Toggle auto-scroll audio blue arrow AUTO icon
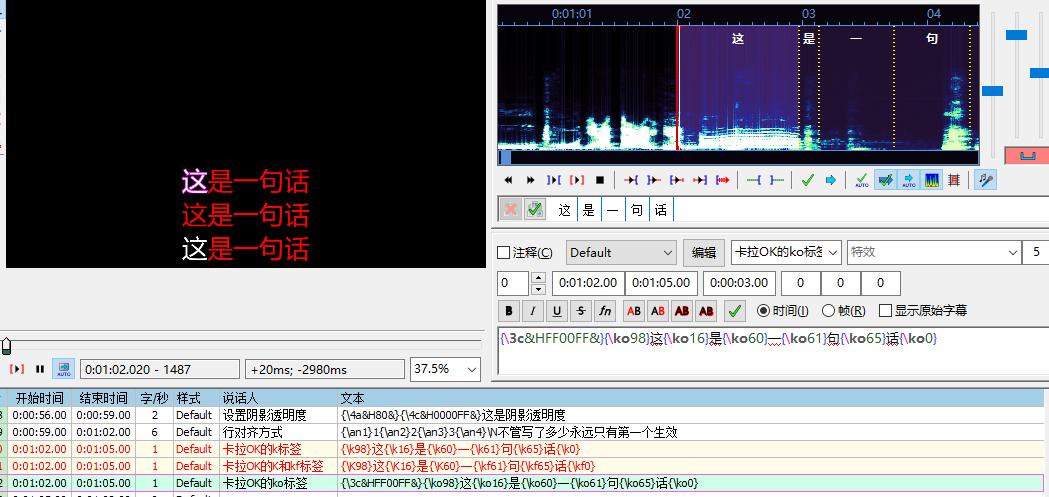This screenshot has height=497, width=1049. point(909,180)
